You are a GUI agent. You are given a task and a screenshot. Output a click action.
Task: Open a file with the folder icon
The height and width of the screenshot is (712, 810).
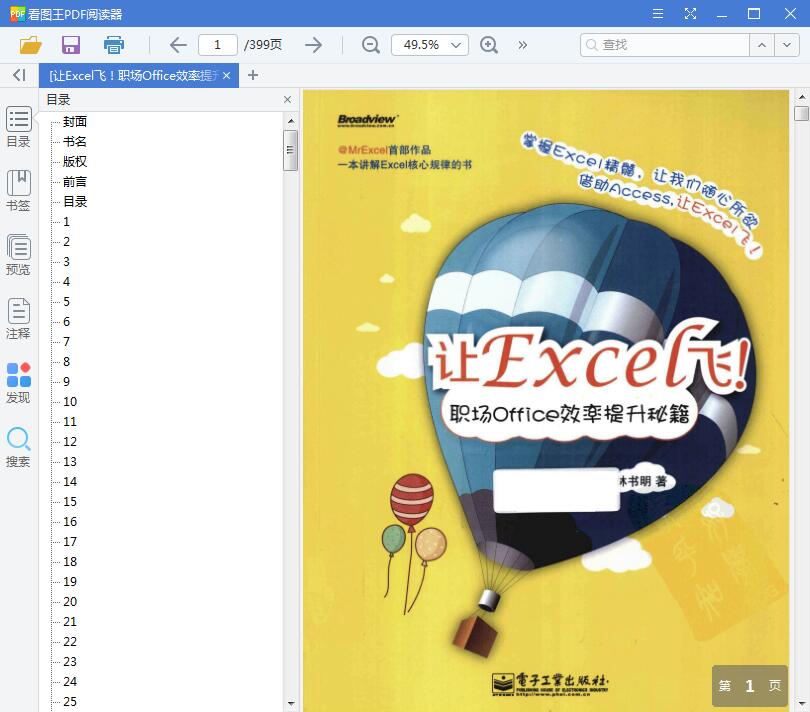(x=30, y=45)
